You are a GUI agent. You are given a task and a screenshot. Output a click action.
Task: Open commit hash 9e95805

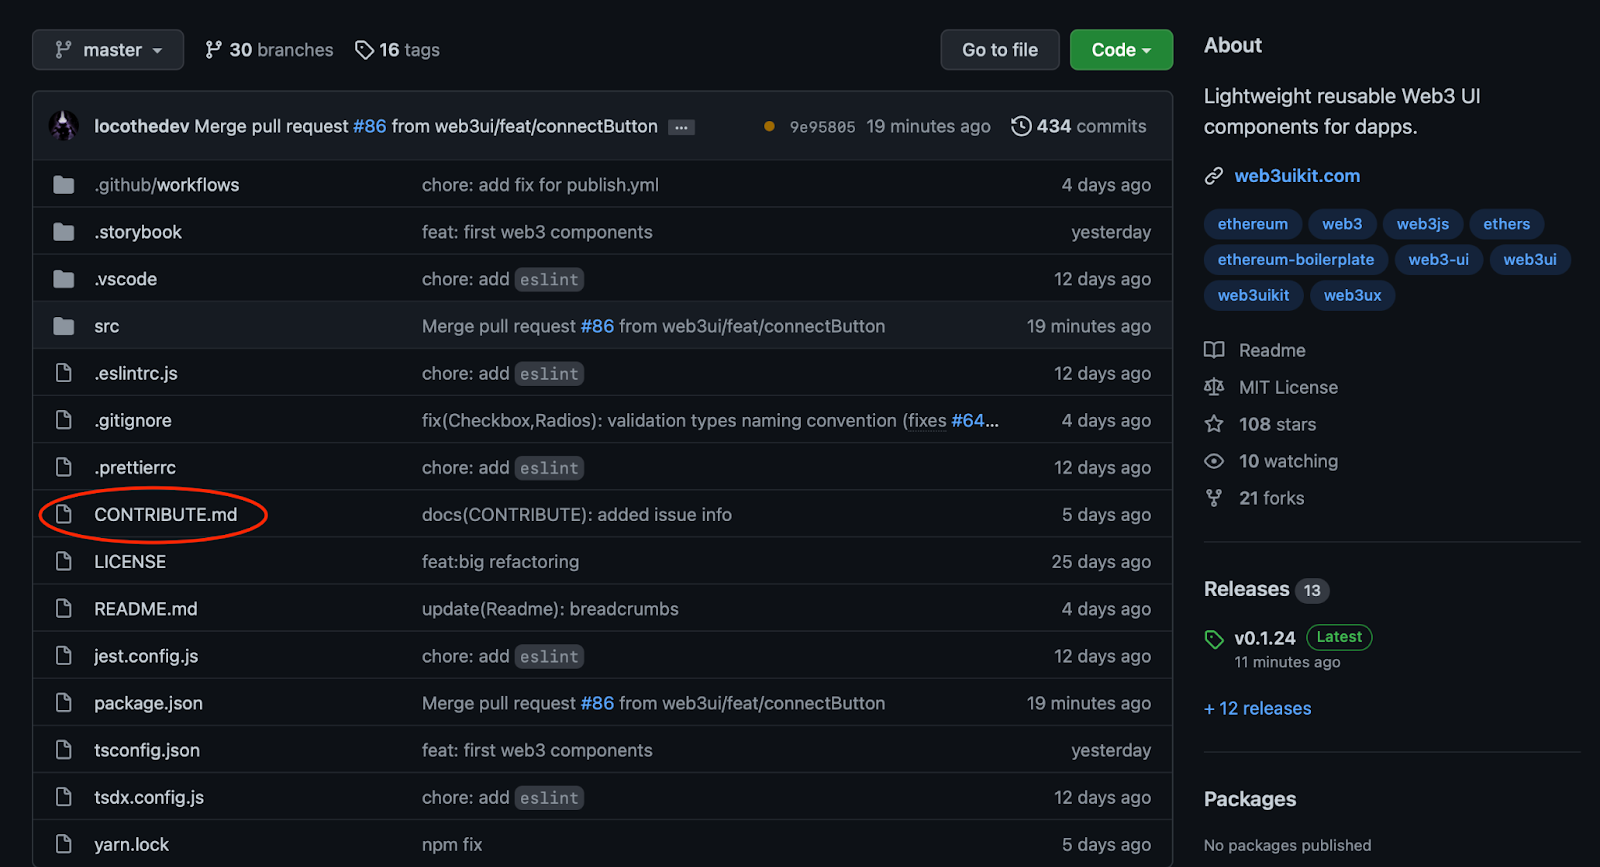822,127
